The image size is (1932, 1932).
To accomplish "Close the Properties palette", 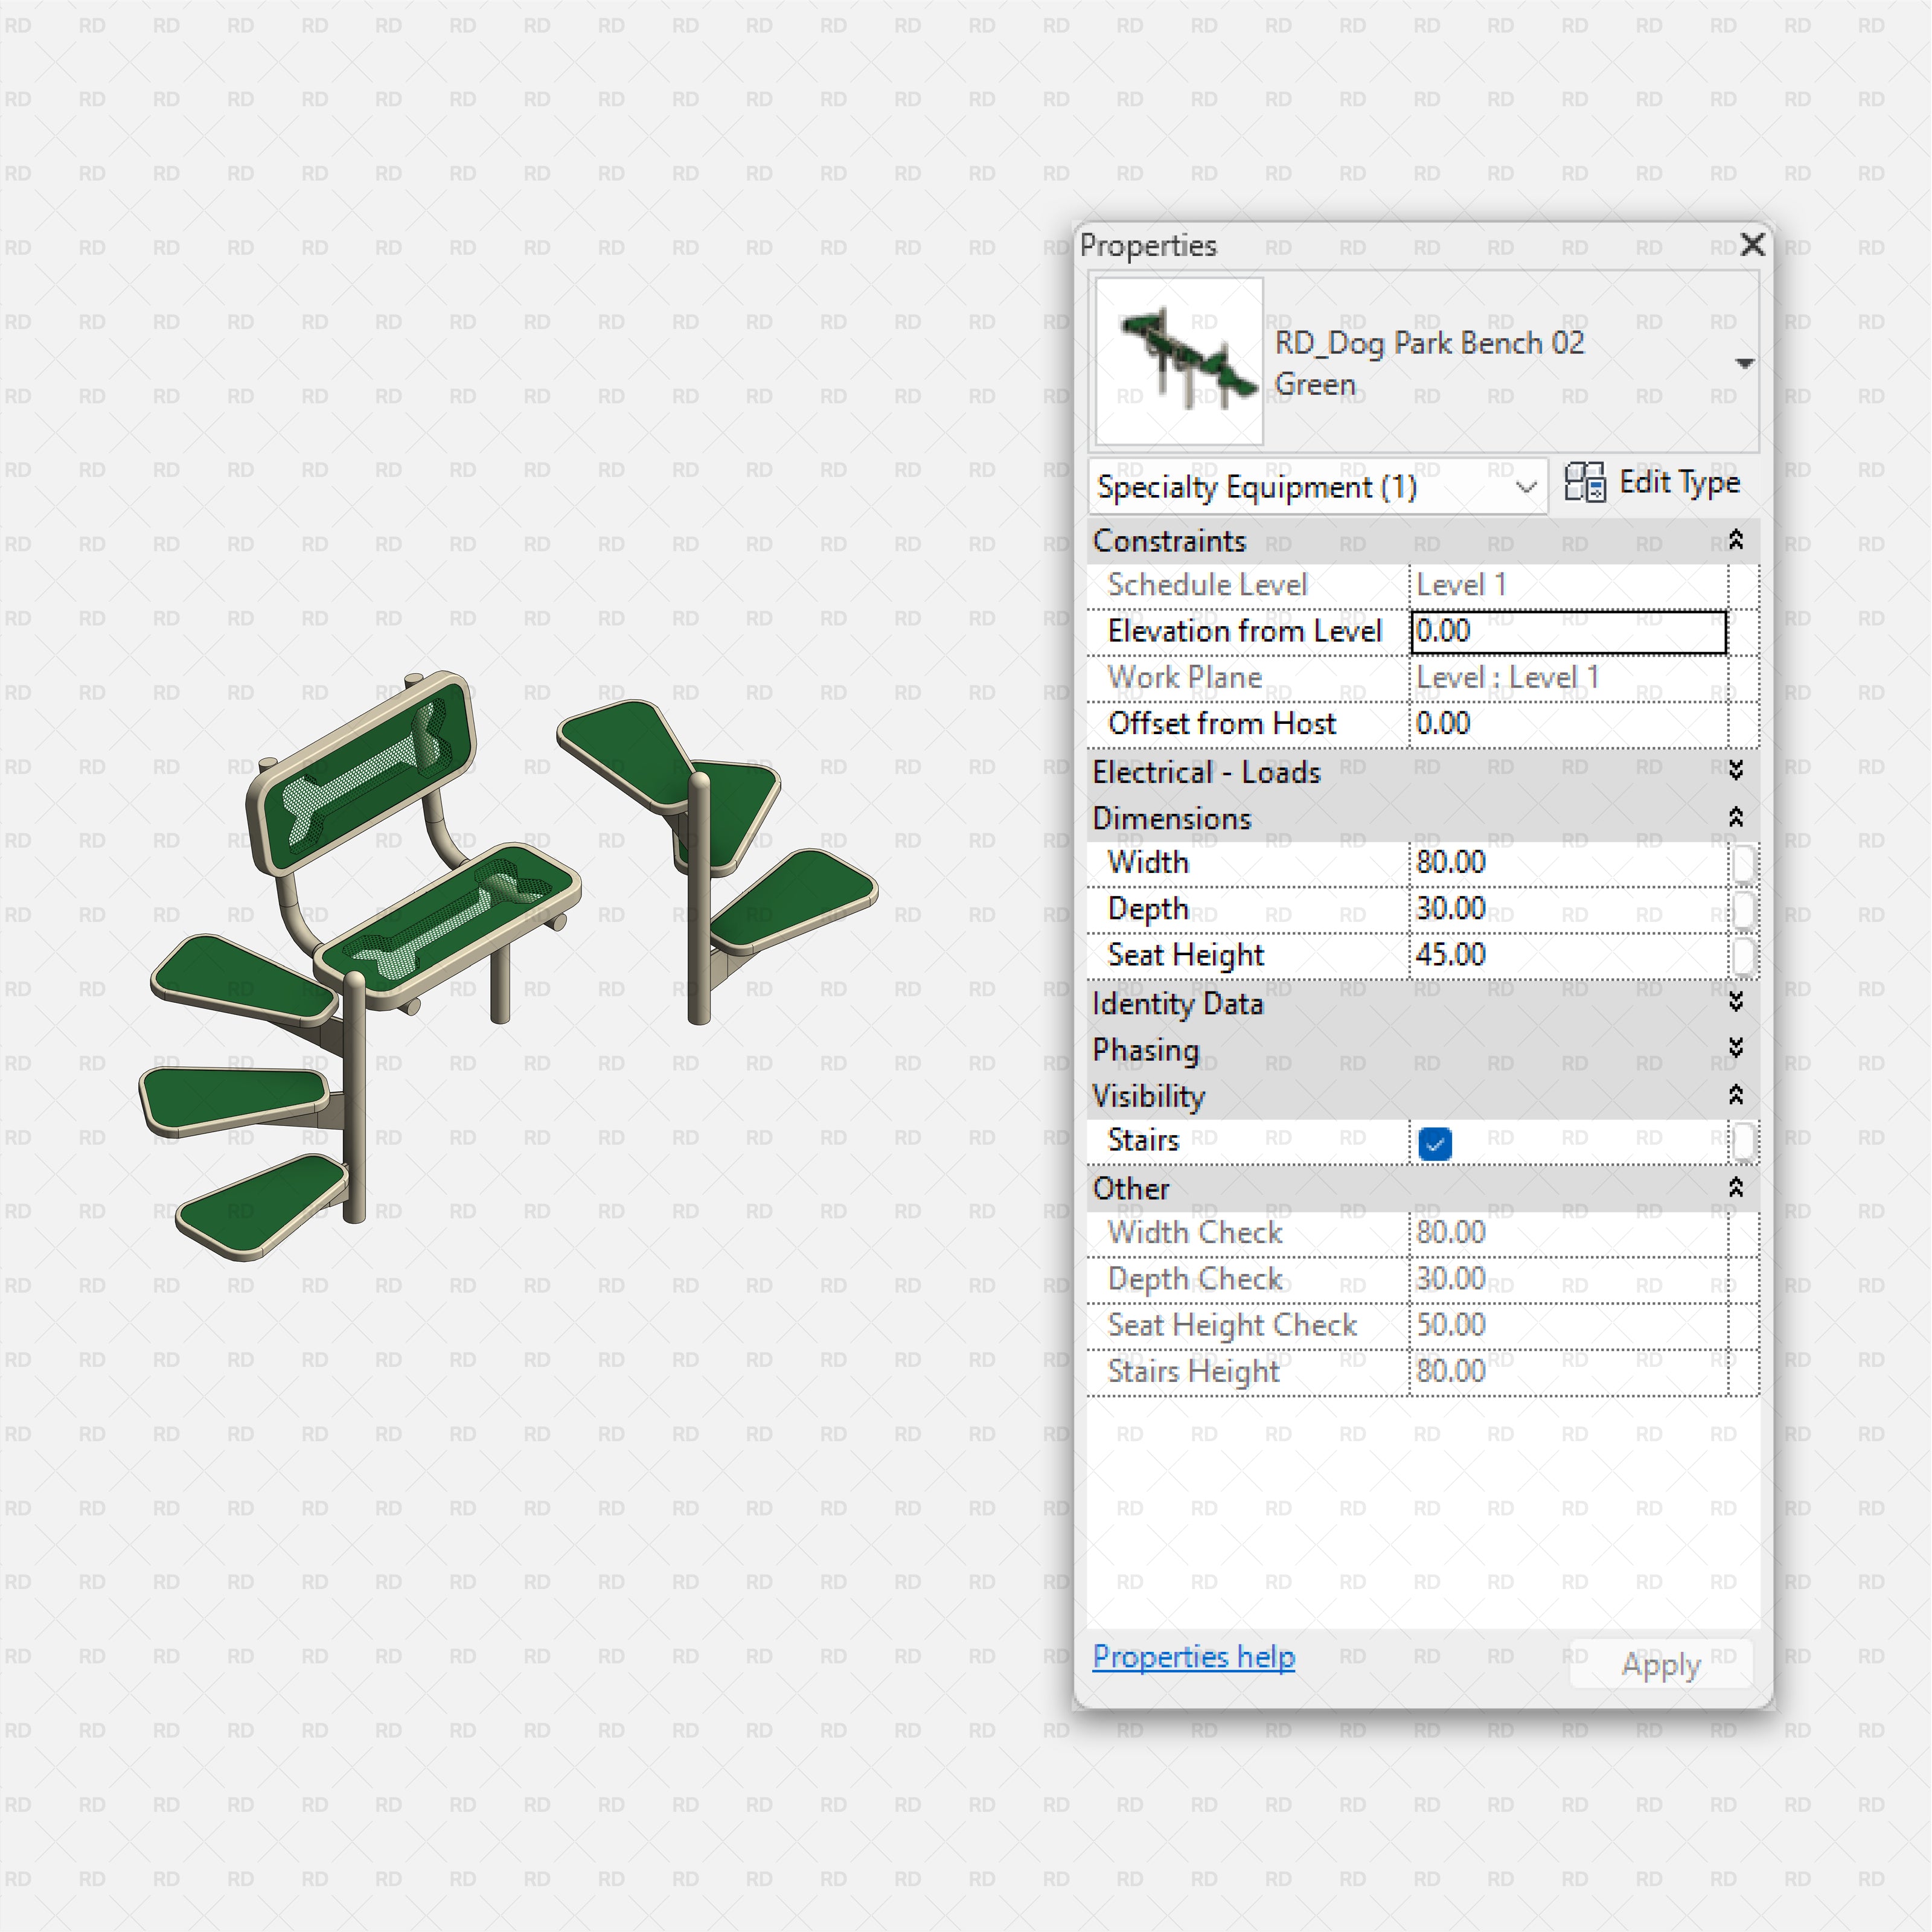I will tap(1752, 245).
